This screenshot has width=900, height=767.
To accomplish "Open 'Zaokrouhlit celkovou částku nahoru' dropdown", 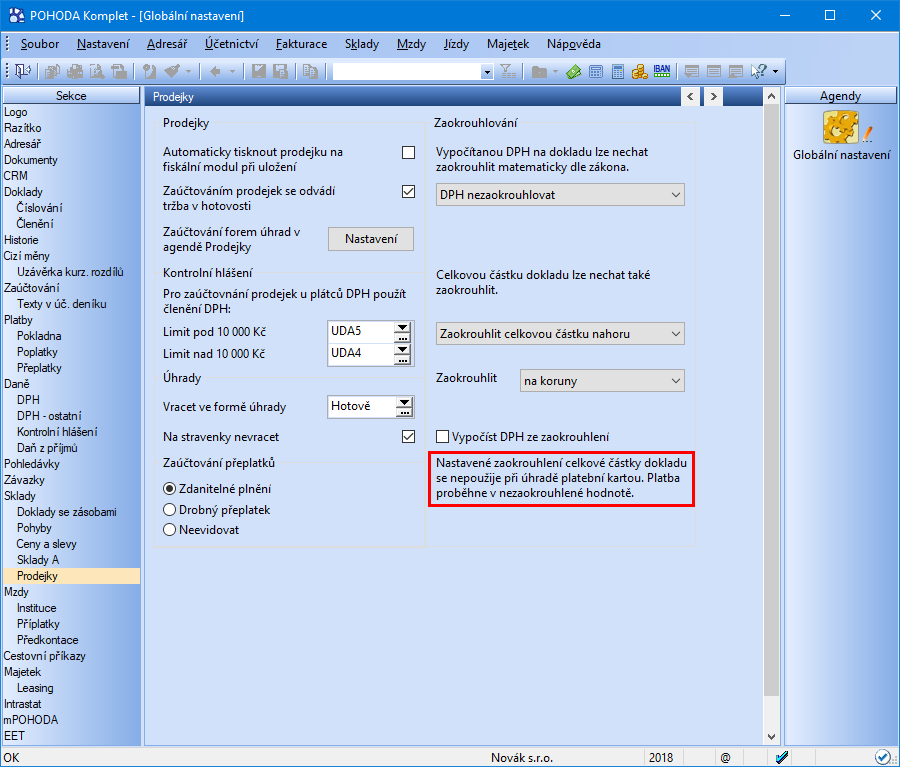I will tap(560, 334).
